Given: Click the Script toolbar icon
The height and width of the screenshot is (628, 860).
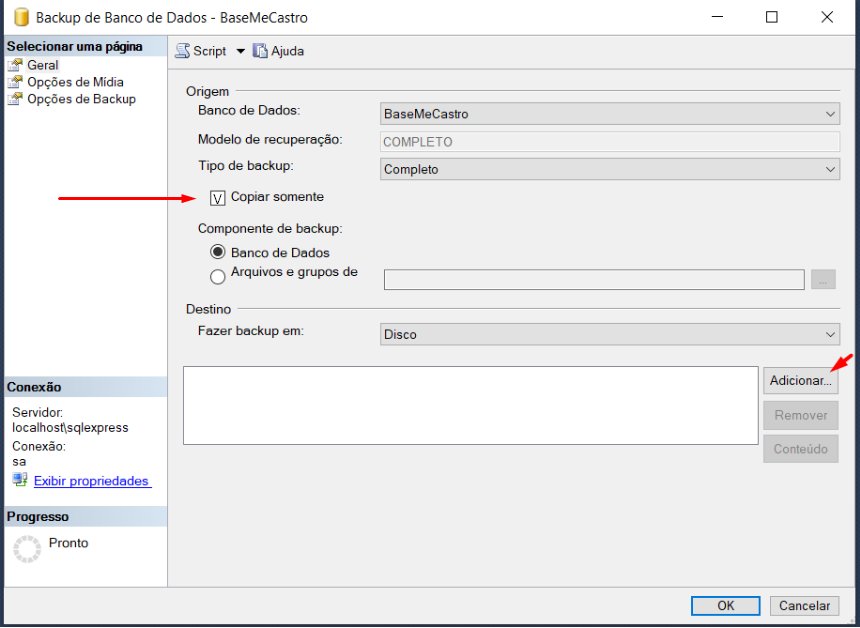Looking at the screenshot, I should pyautogui.click(x=183, y=51).
